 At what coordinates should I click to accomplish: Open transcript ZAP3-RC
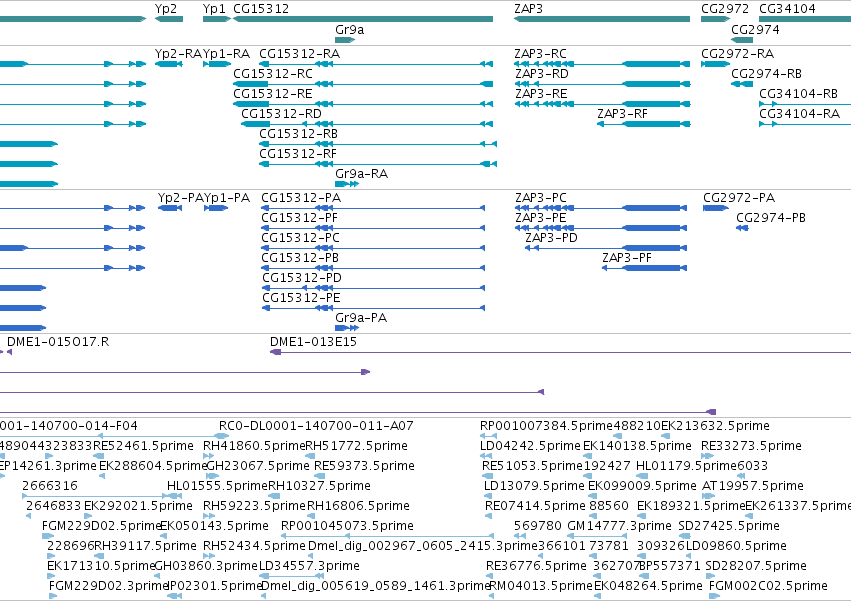point(541,54)
